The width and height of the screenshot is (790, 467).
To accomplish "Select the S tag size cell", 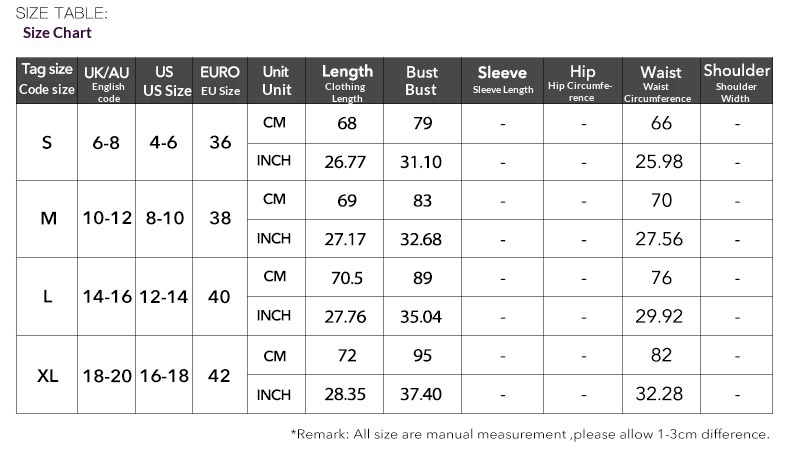I will [47, 142].
